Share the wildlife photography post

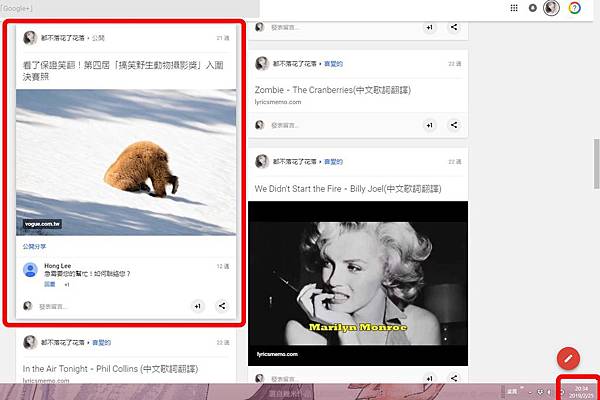point(222,306)
